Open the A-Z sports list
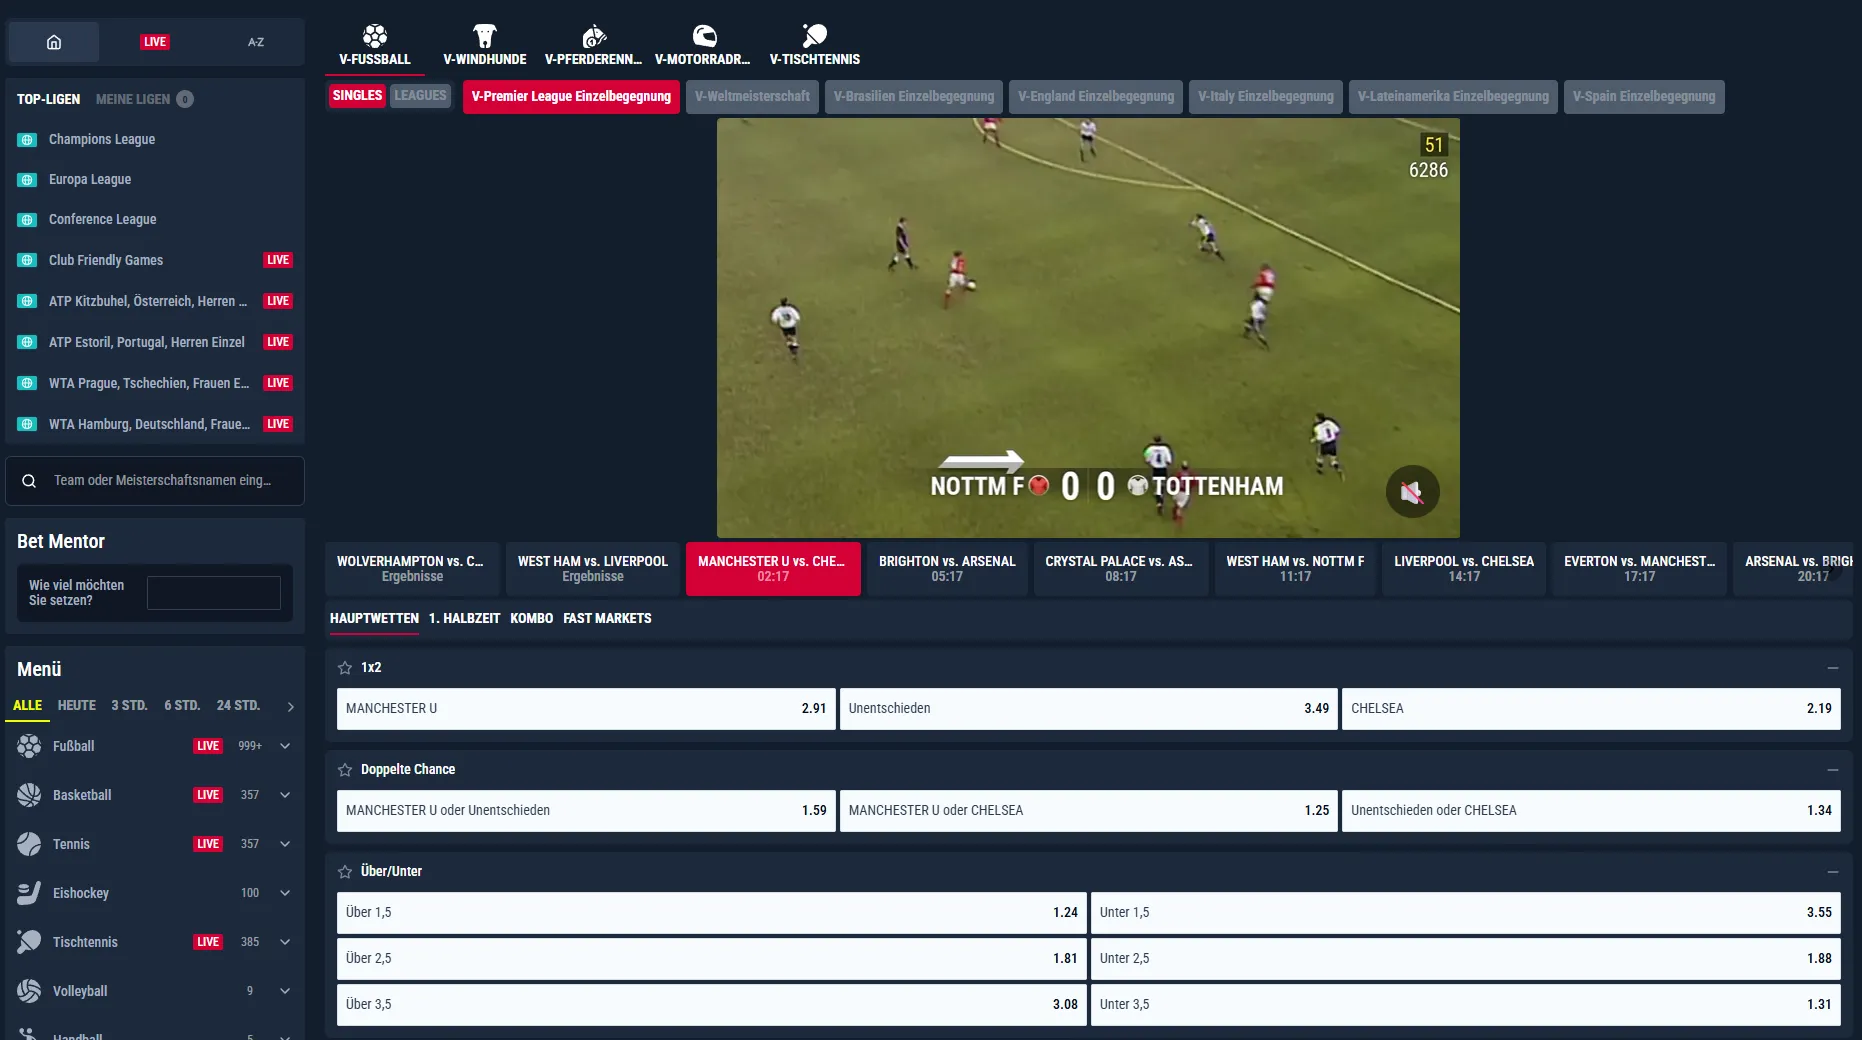This screenshot has height=1040, width=1862. 256,42
